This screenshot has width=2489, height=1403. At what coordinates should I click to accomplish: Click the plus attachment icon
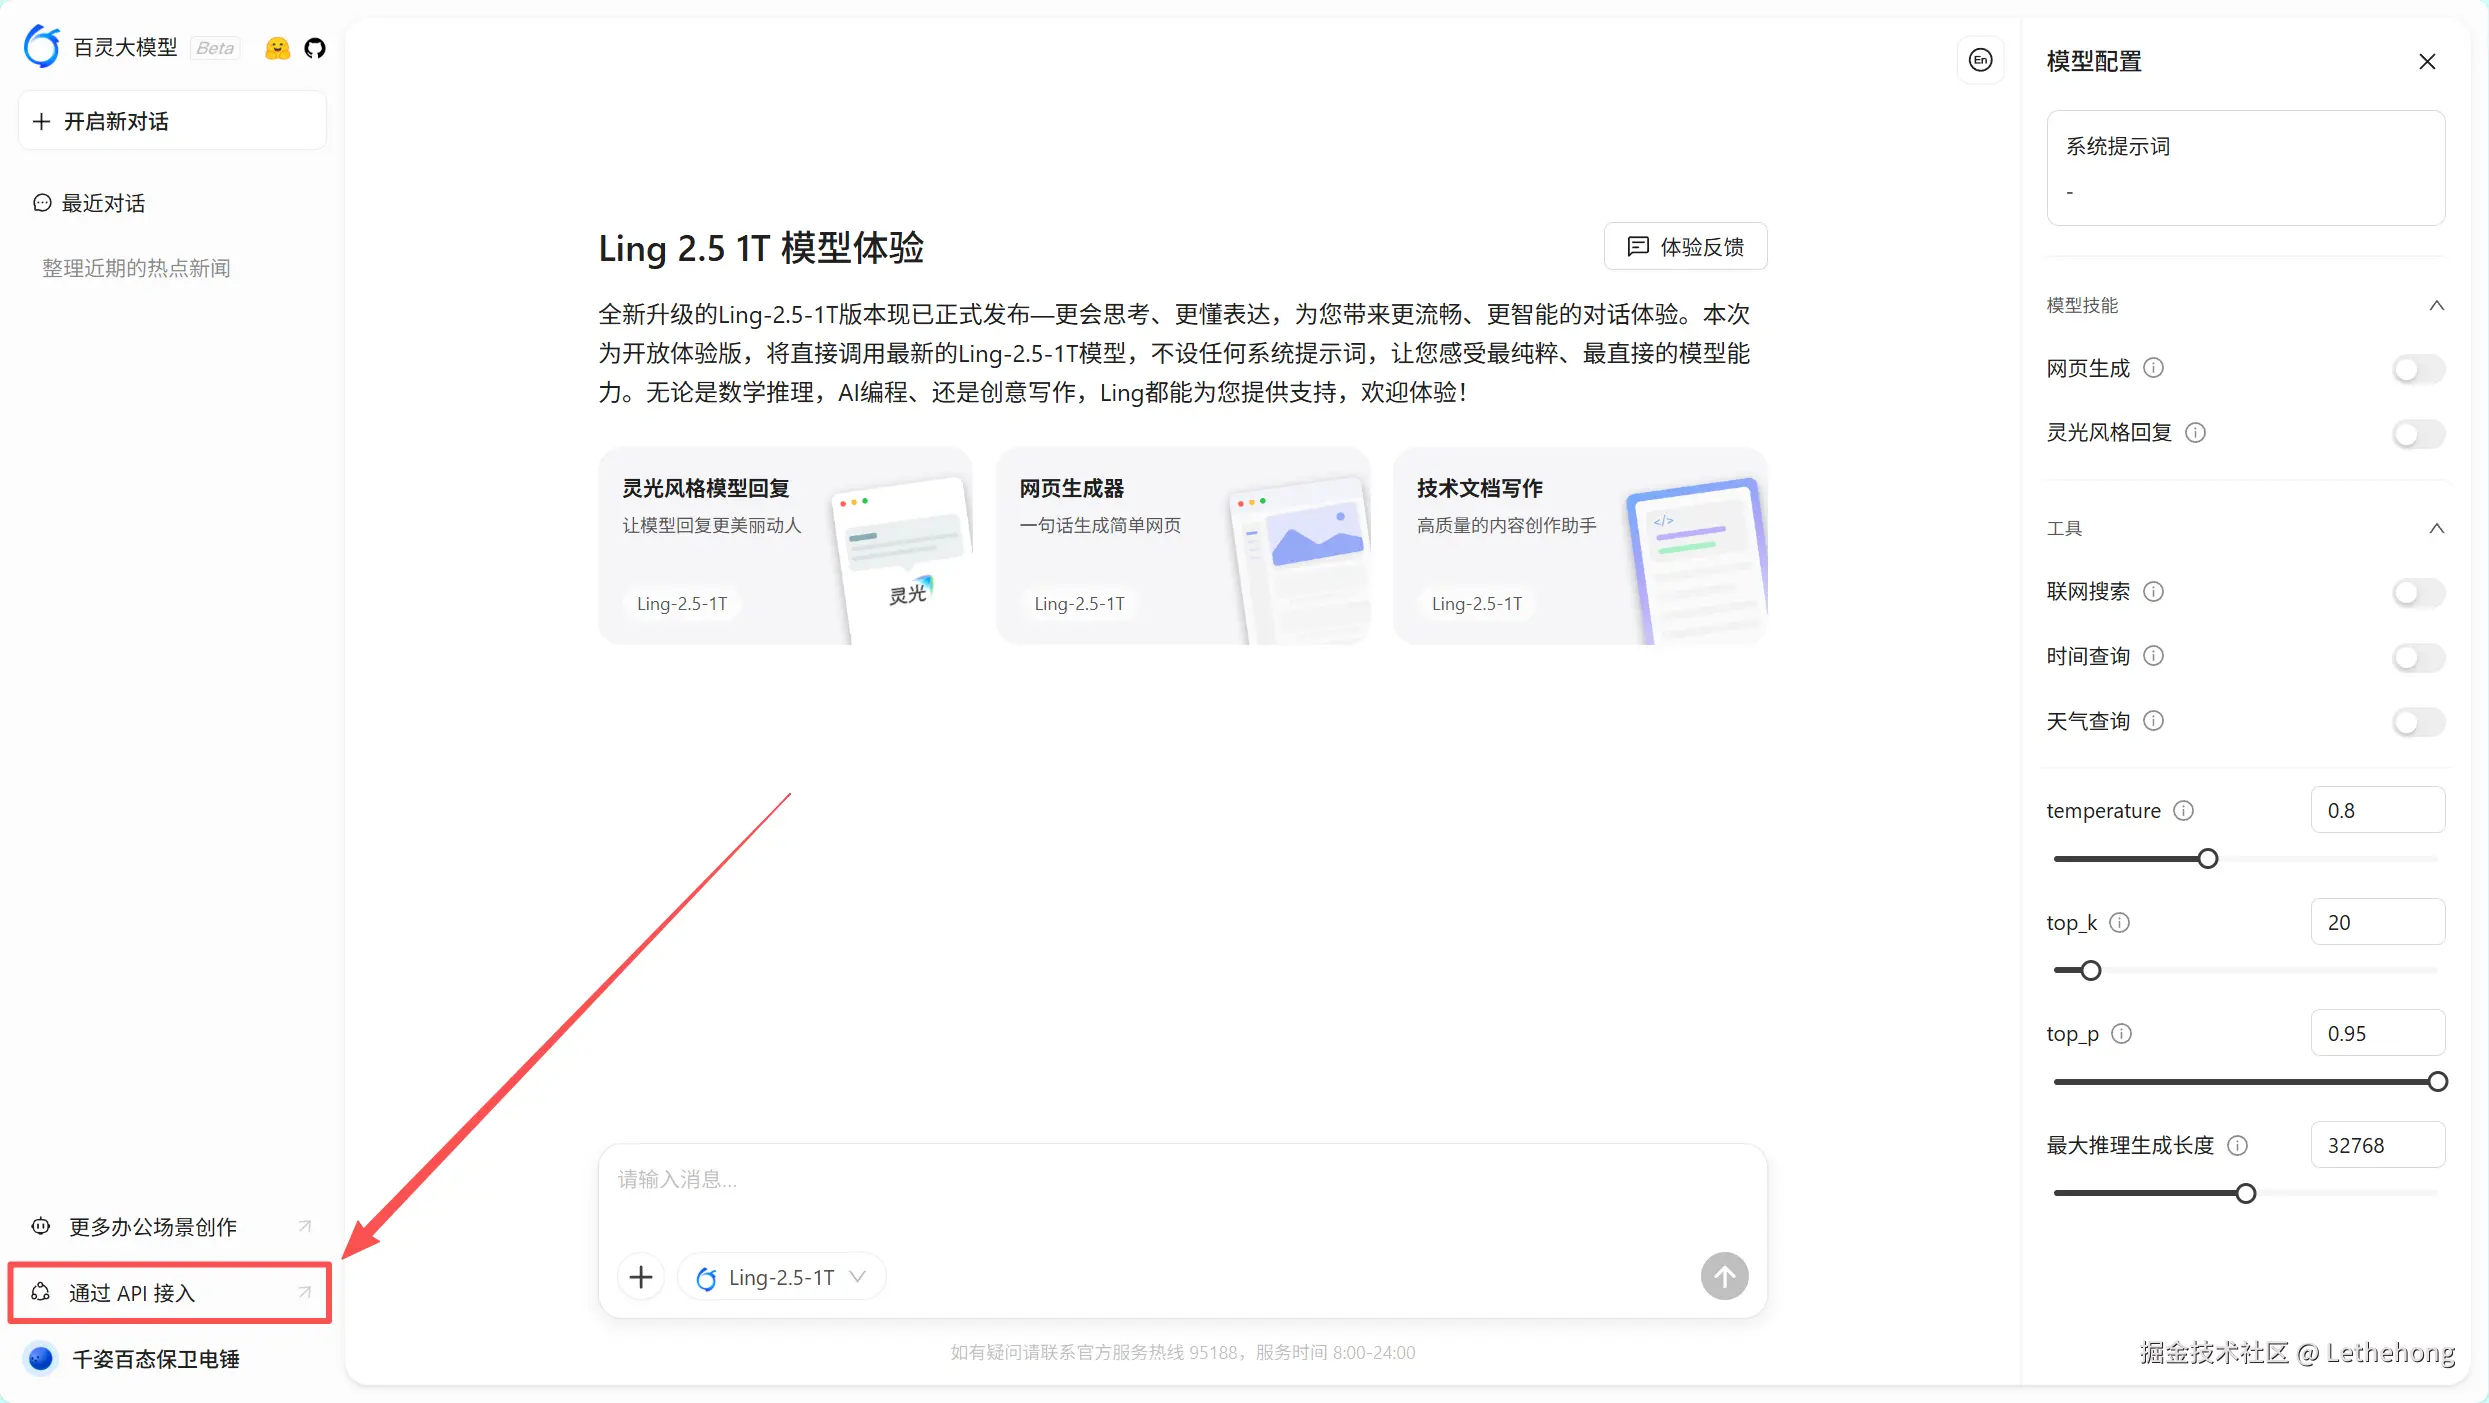(x=641, y=1277)
